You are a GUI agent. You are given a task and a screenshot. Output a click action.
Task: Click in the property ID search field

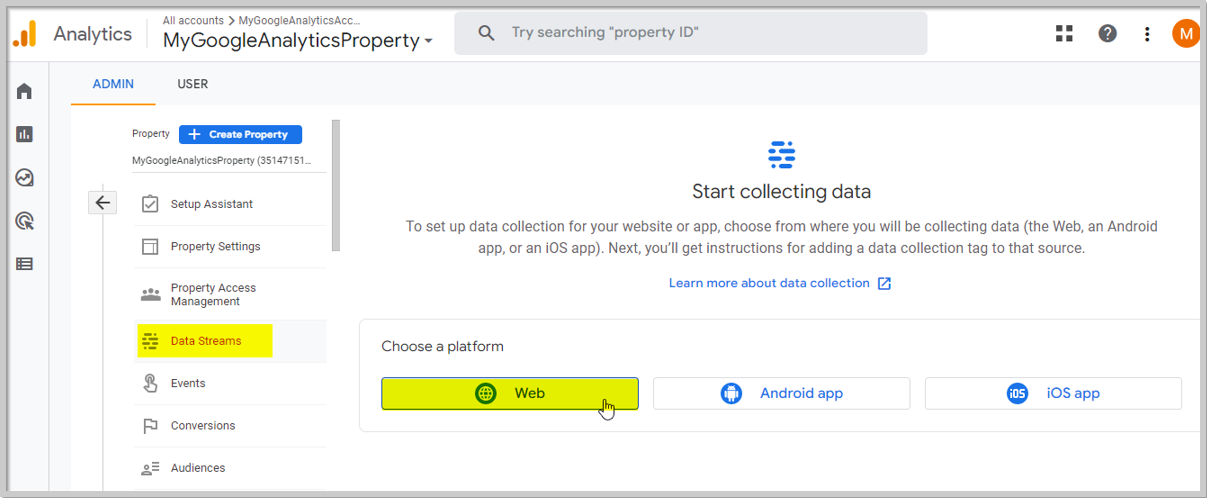pyautogui.click(x=691, y=33)
